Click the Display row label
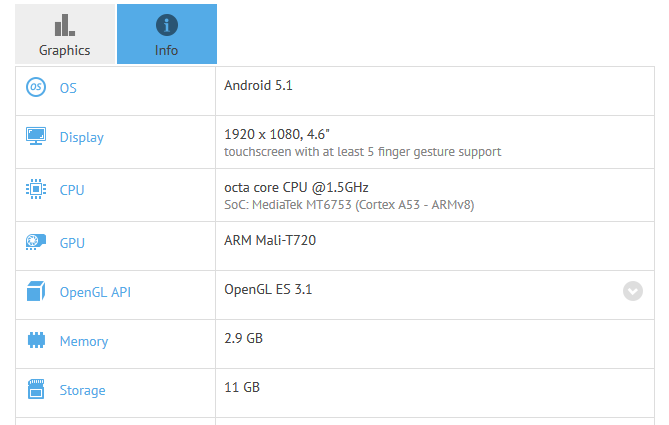 click(x=81, y=138)
